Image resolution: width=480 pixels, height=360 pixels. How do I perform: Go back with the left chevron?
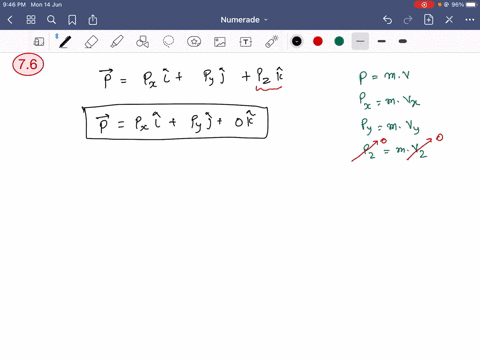click(10, 20)
